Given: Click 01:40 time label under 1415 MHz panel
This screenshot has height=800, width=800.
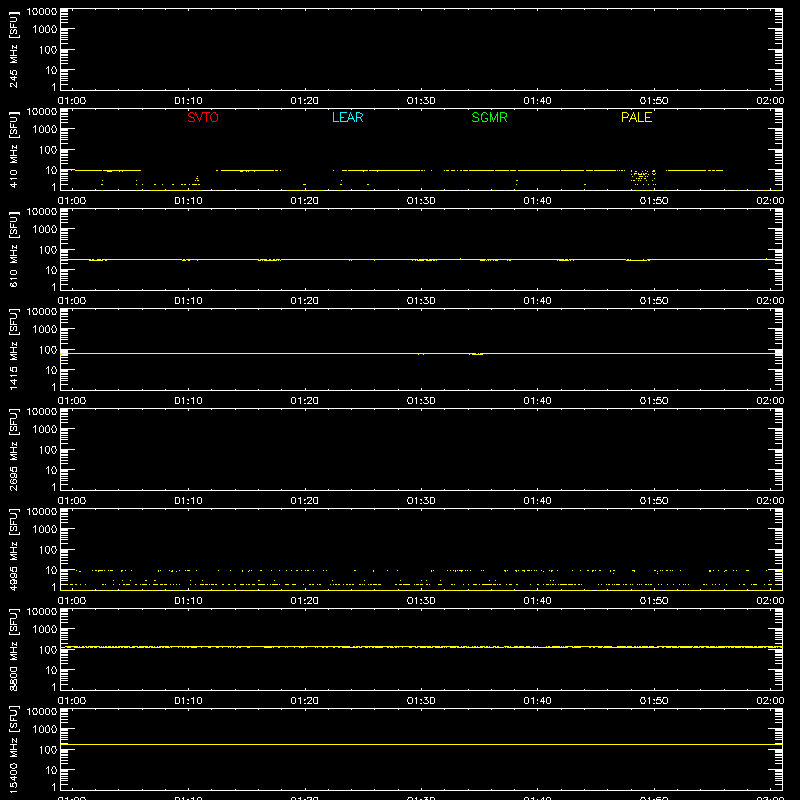Looking at the screenshot, I should point(537,401).
